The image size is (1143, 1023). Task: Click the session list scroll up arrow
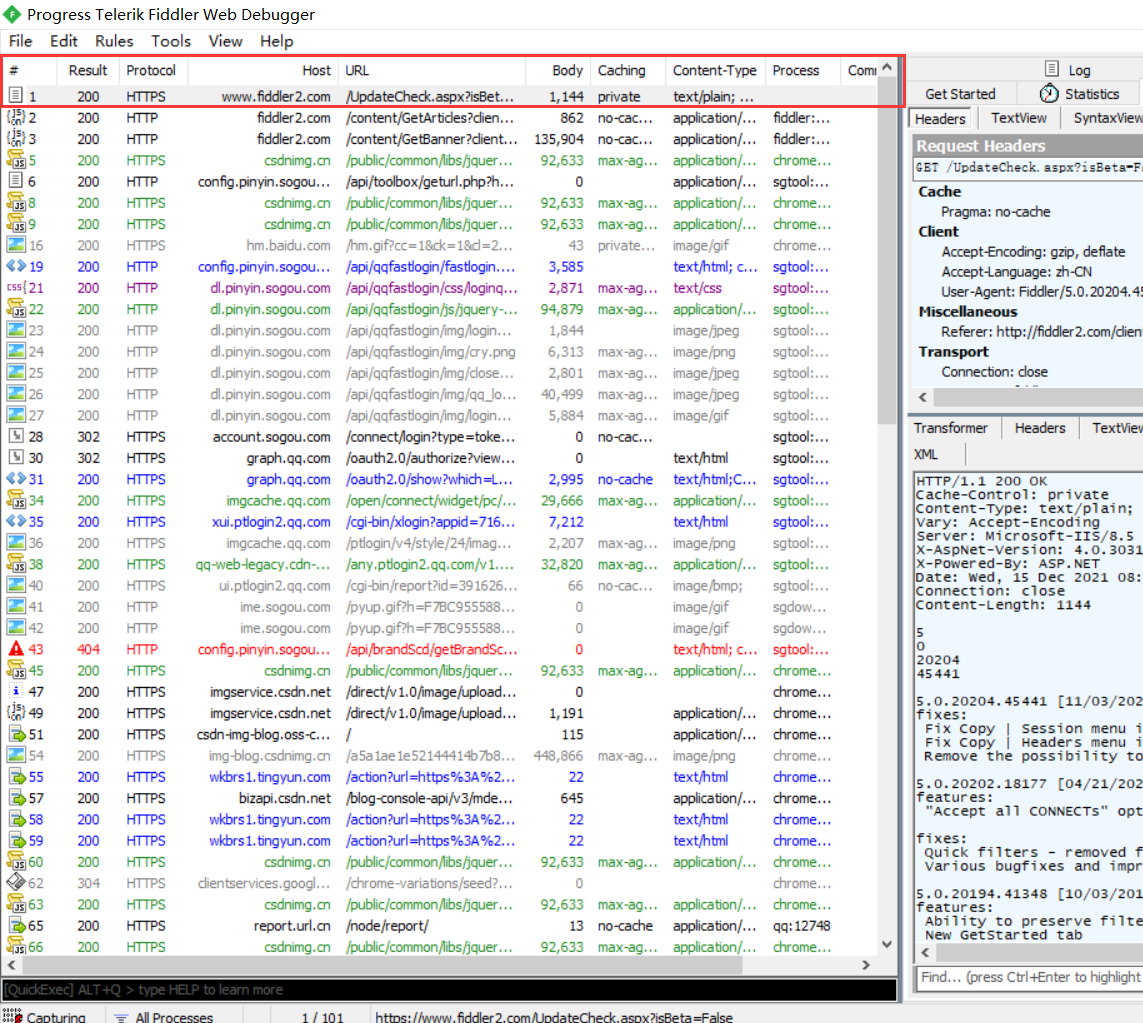(x=886, y=67)
